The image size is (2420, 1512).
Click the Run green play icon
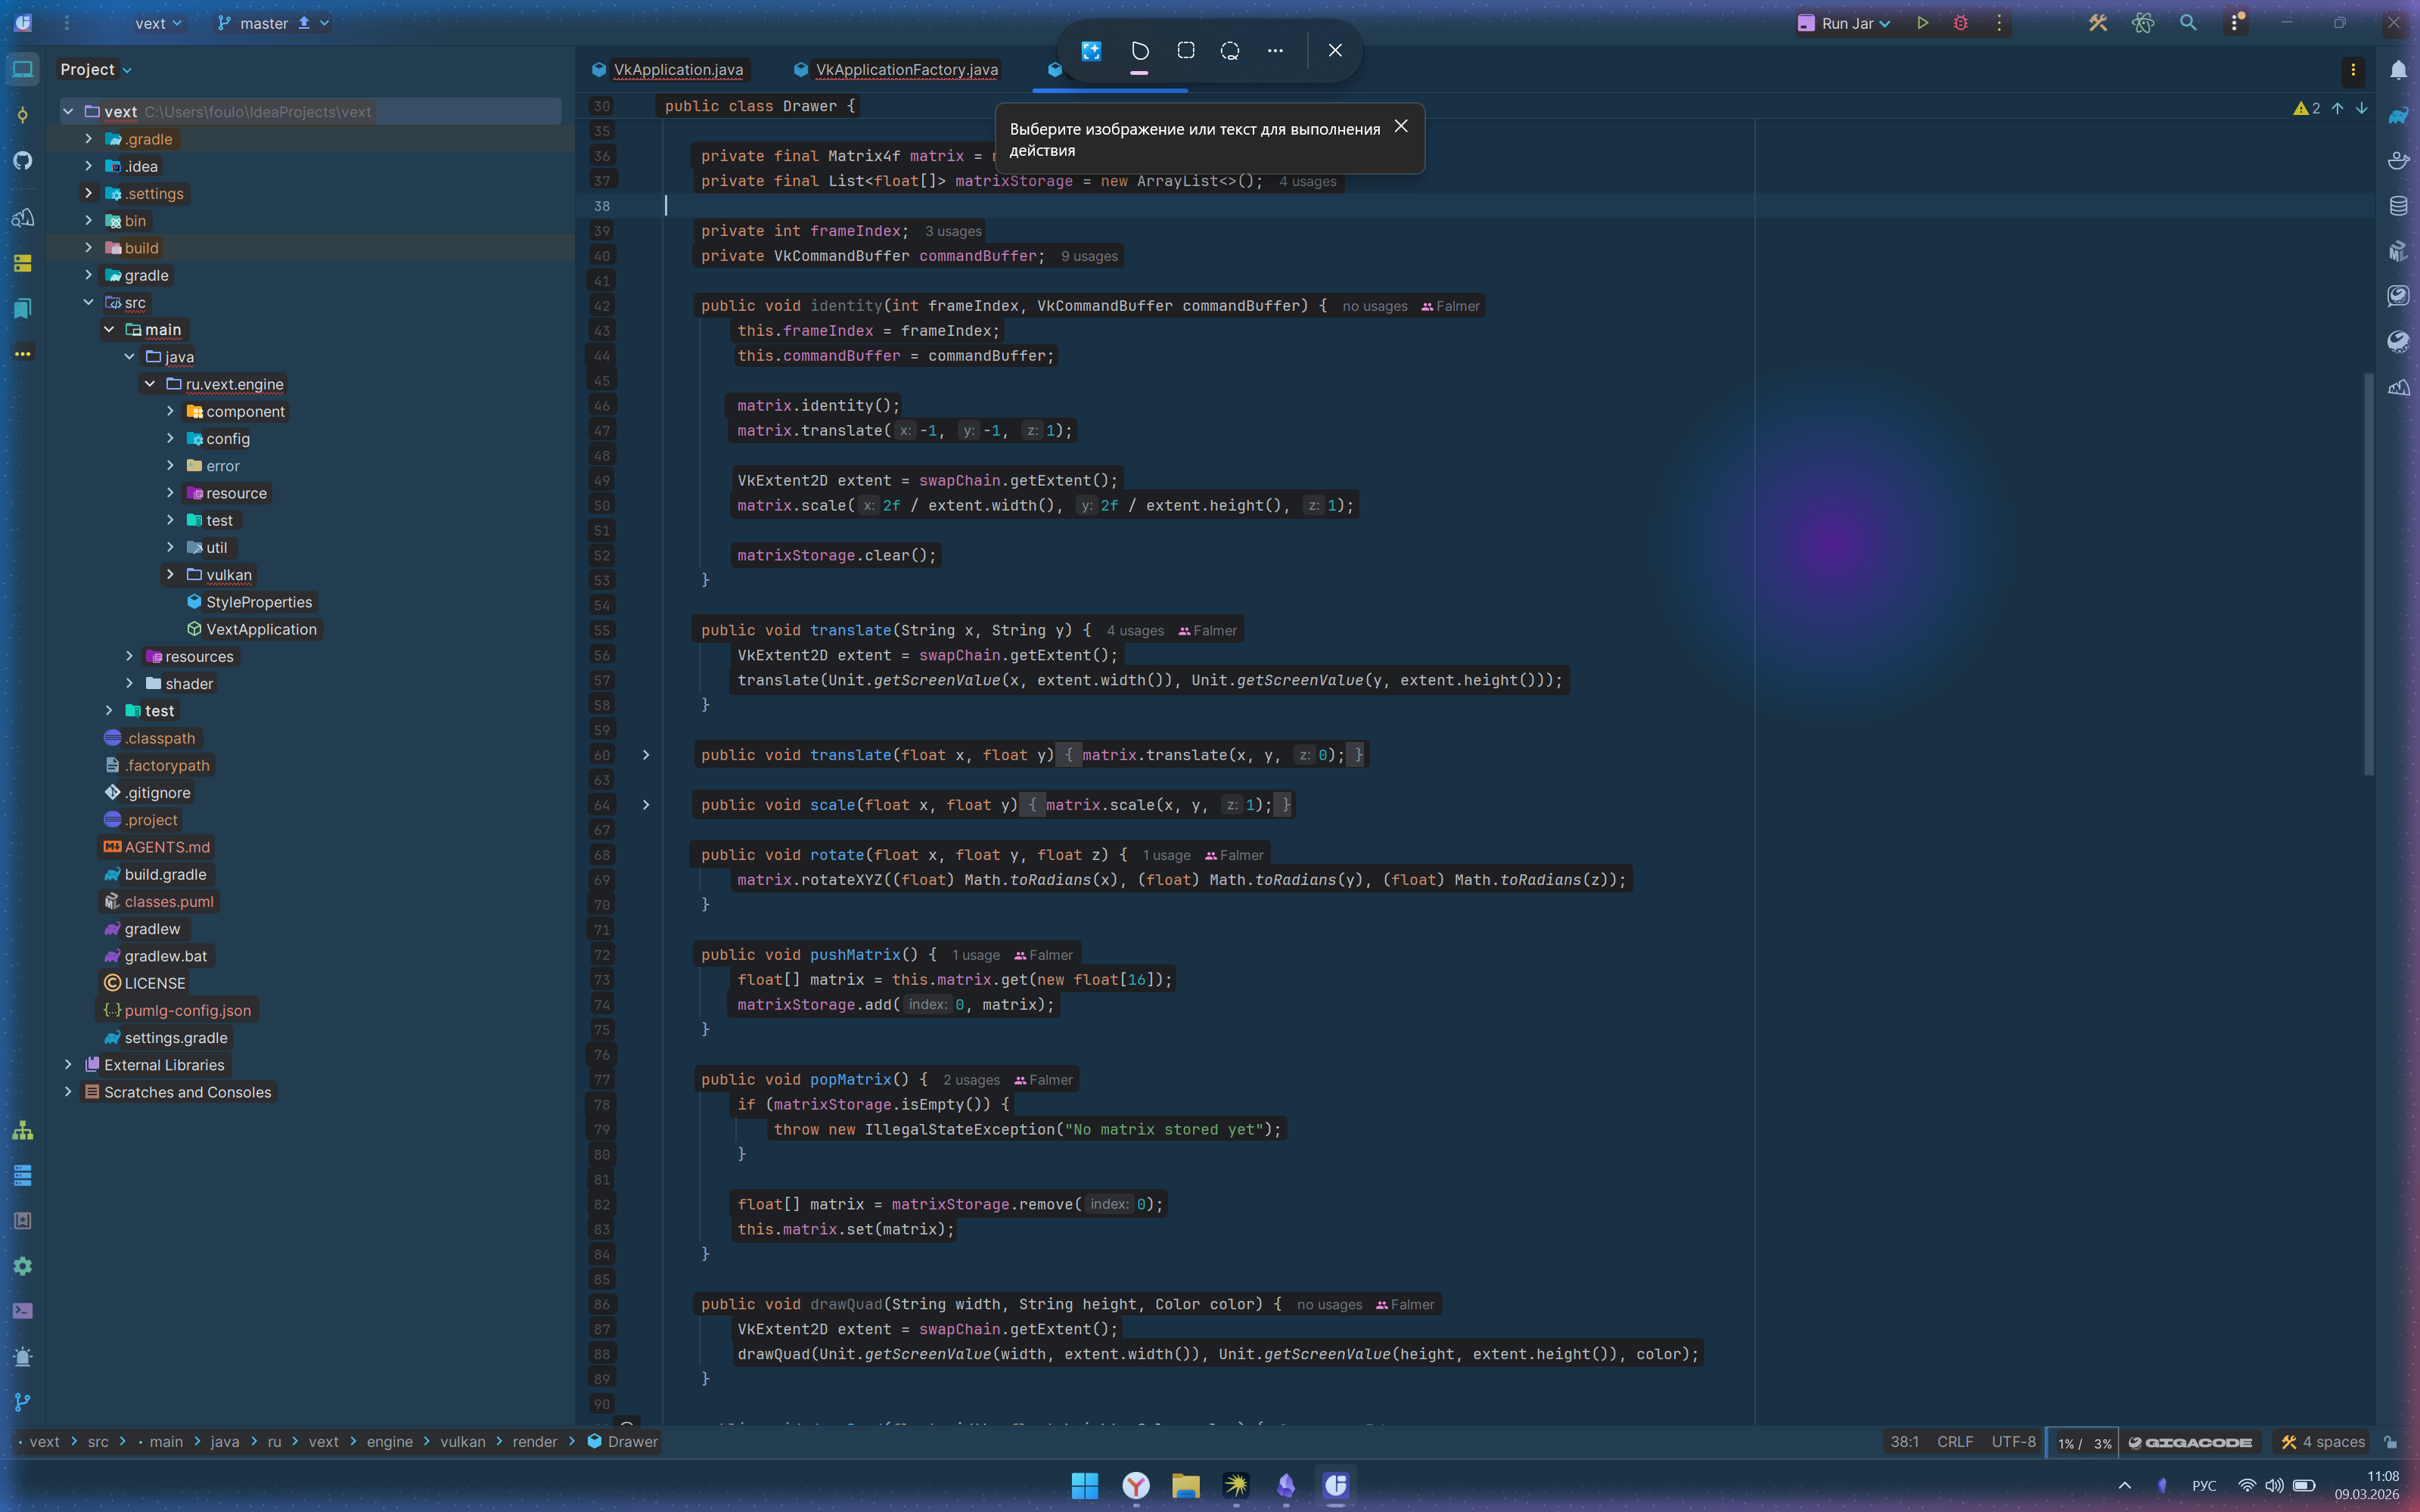pos(1922,23)
